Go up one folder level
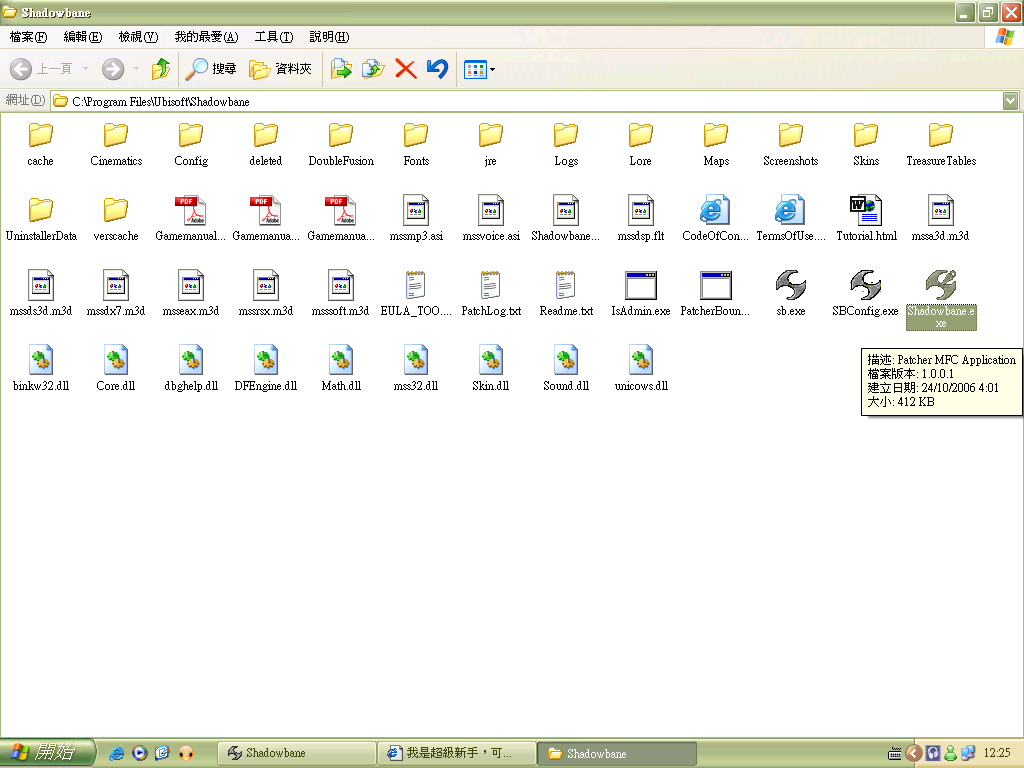Viewport: 1024px width, 768px height. coord(161,69)
